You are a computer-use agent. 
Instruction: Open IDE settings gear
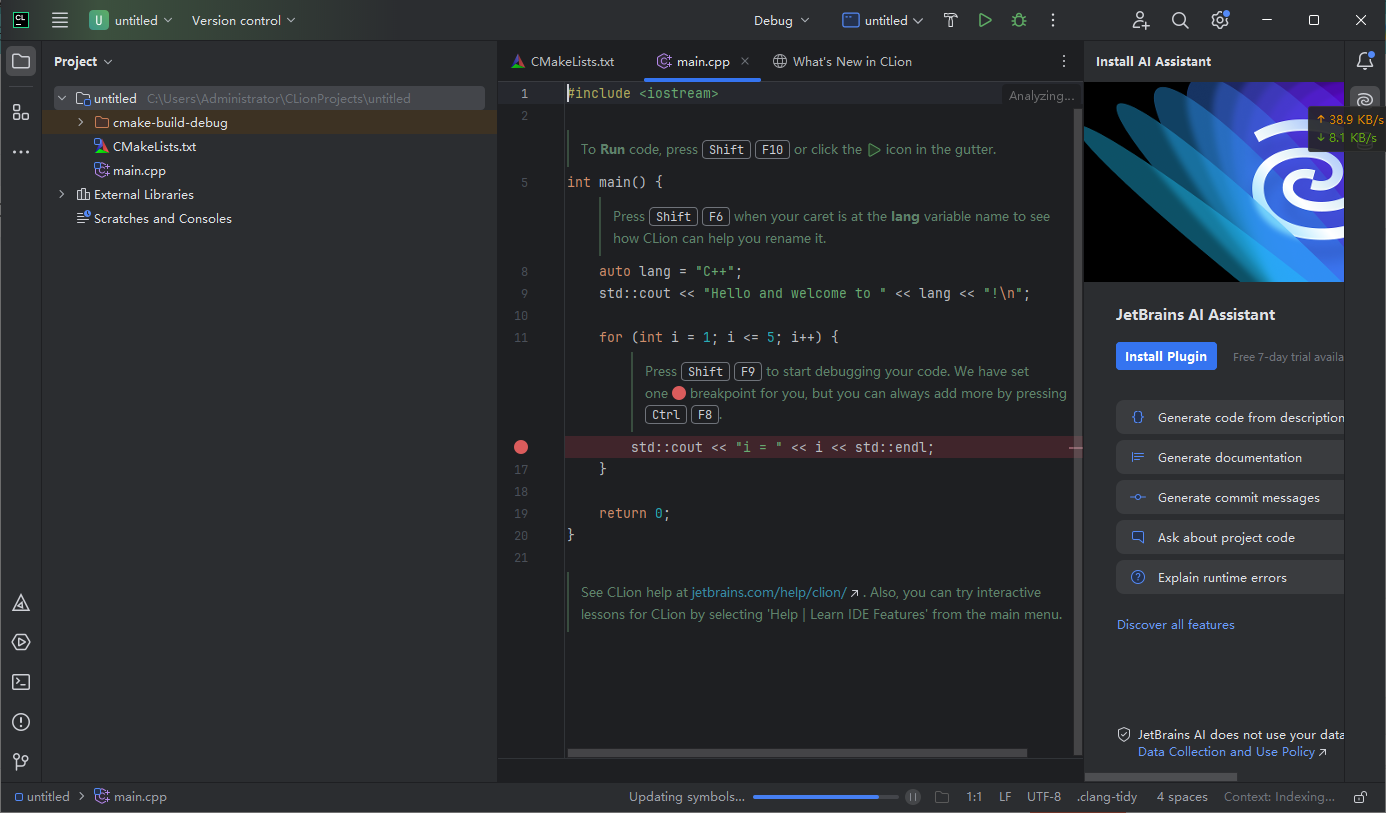click(x=1220, y=20)
